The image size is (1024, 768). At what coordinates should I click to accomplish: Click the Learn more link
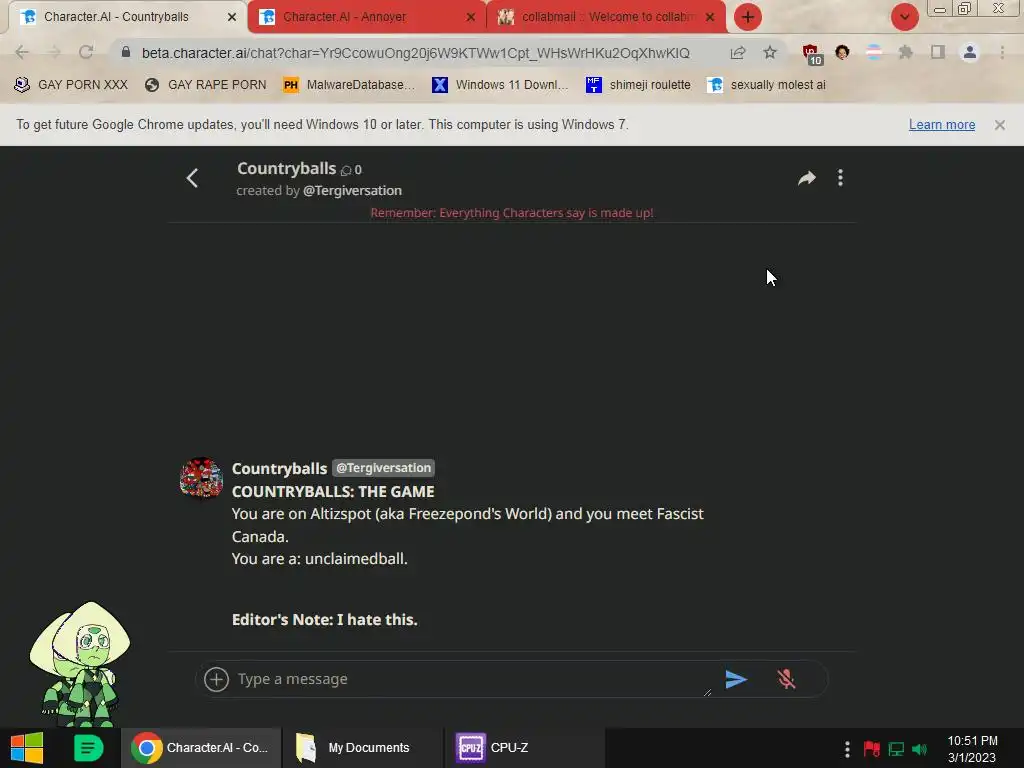point(942,125)
